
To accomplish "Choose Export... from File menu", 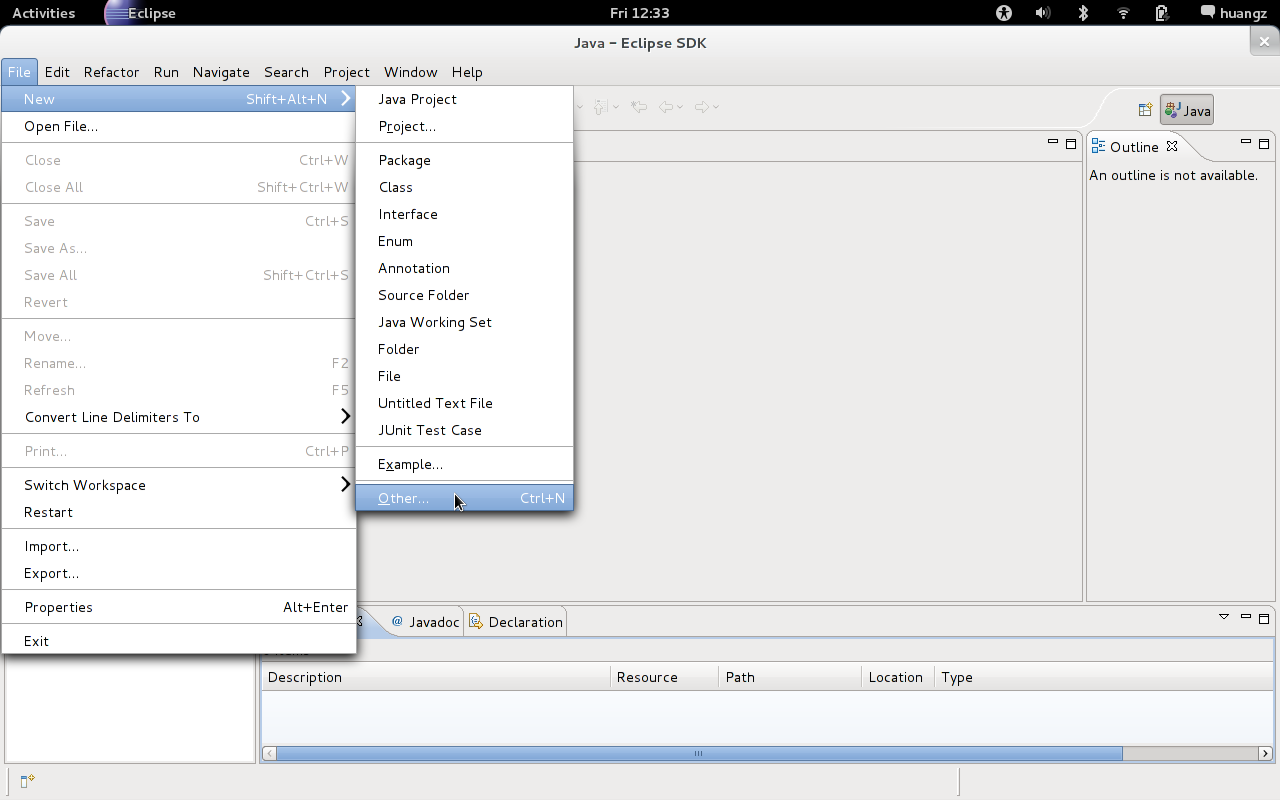I will click(179, 573).
